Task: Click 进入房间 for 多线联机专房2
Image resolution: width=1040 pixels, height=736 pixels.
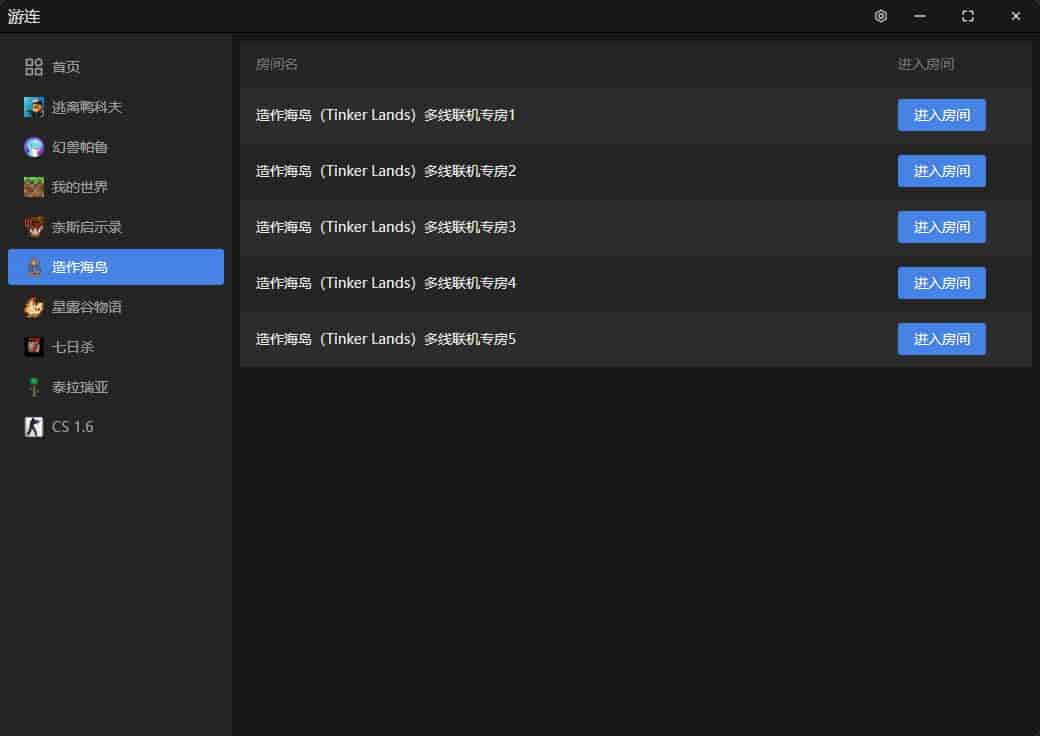Action: [941, 171]
